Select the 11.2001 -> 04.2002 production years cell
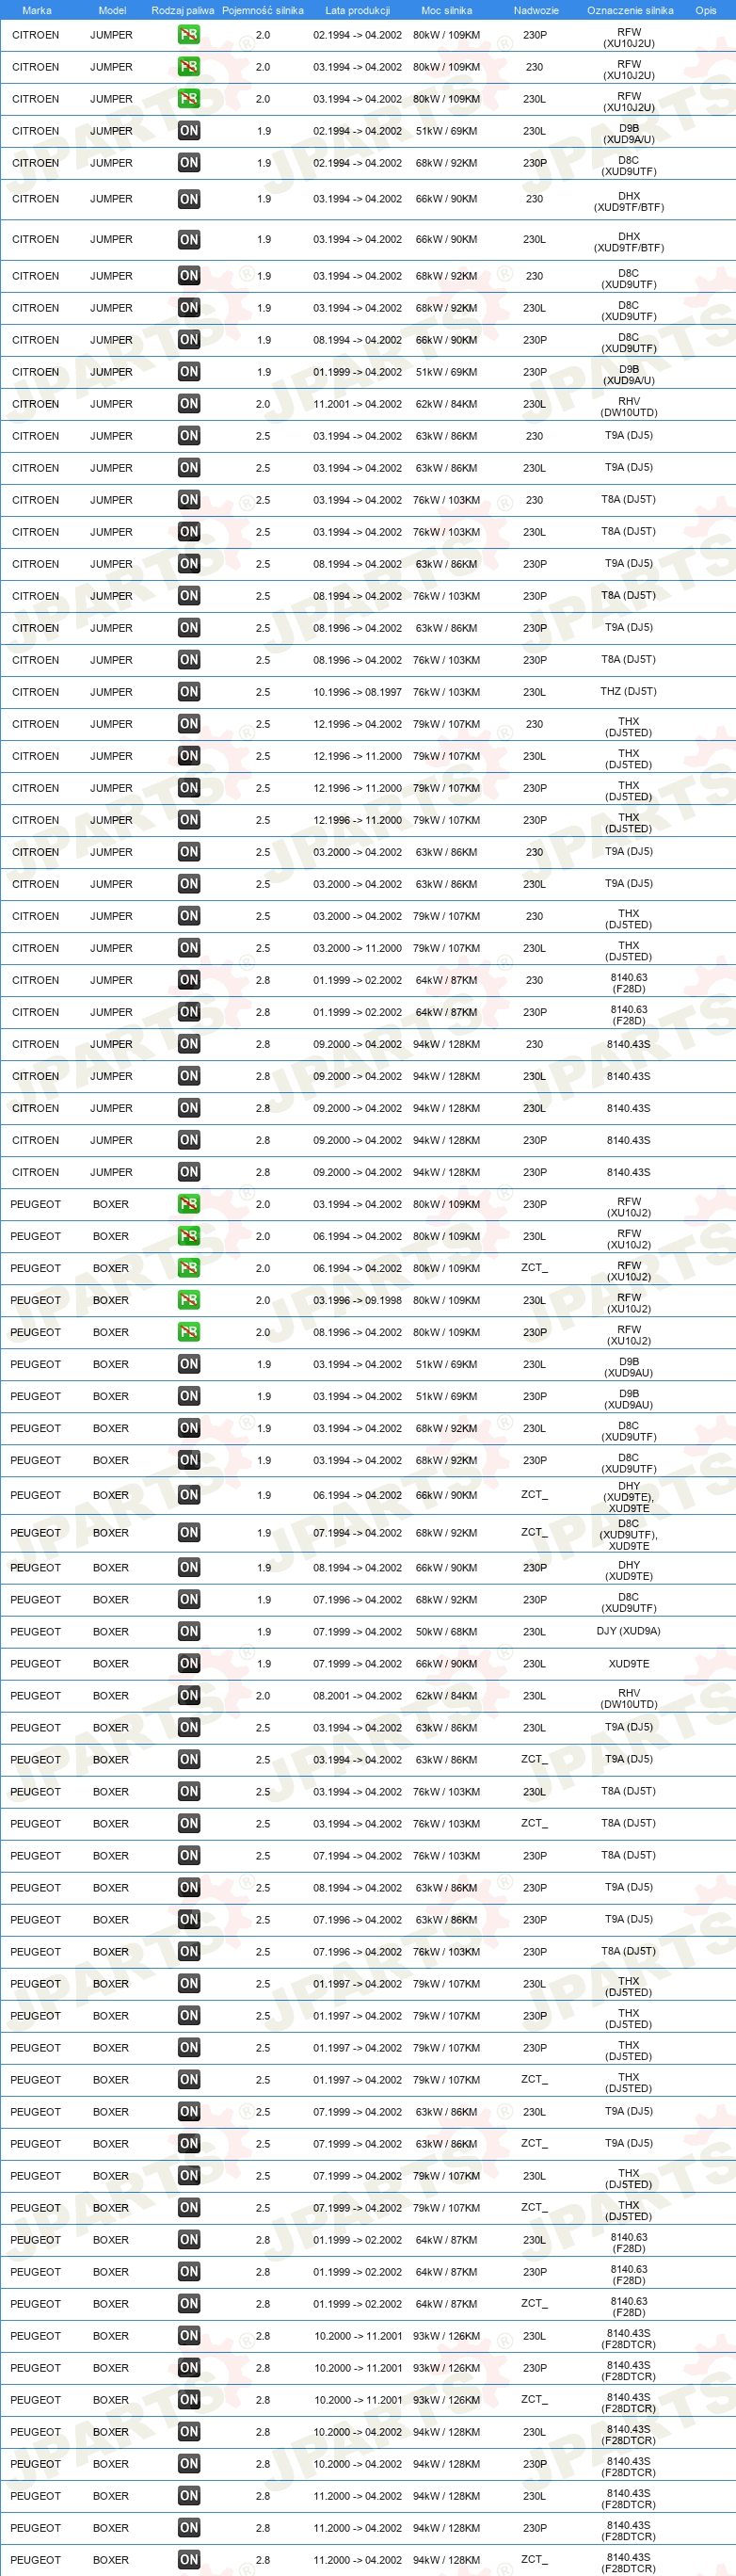 [x=357, y=404]
